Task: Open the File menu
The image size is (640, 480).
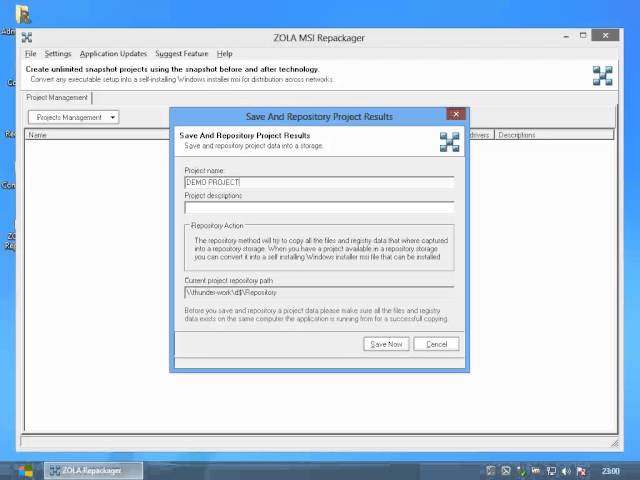Action: pyautogui.click(x=30, y=53)
